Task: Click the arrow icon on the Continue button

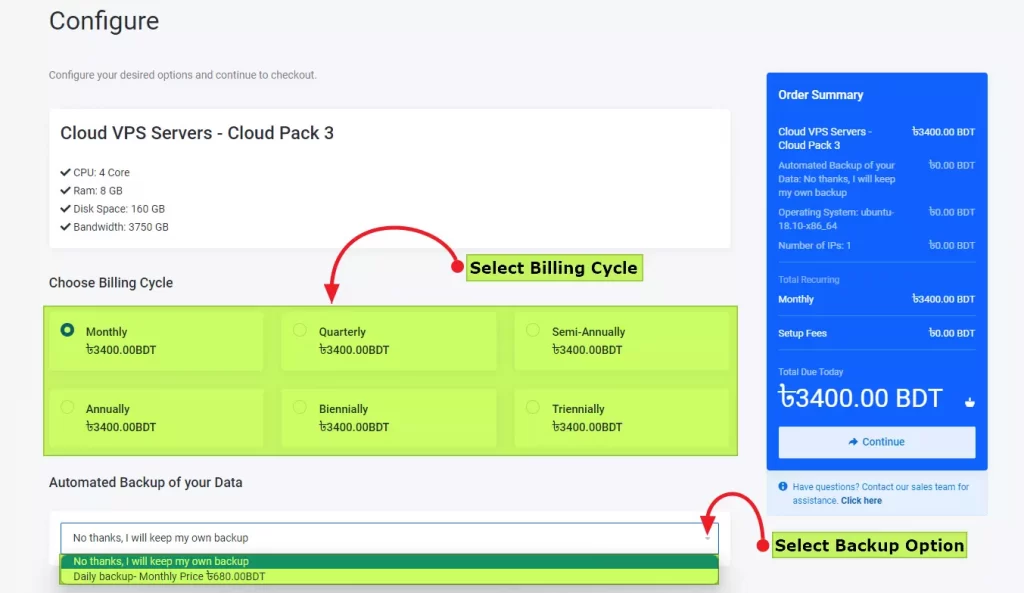Action: tap(853, 442)
